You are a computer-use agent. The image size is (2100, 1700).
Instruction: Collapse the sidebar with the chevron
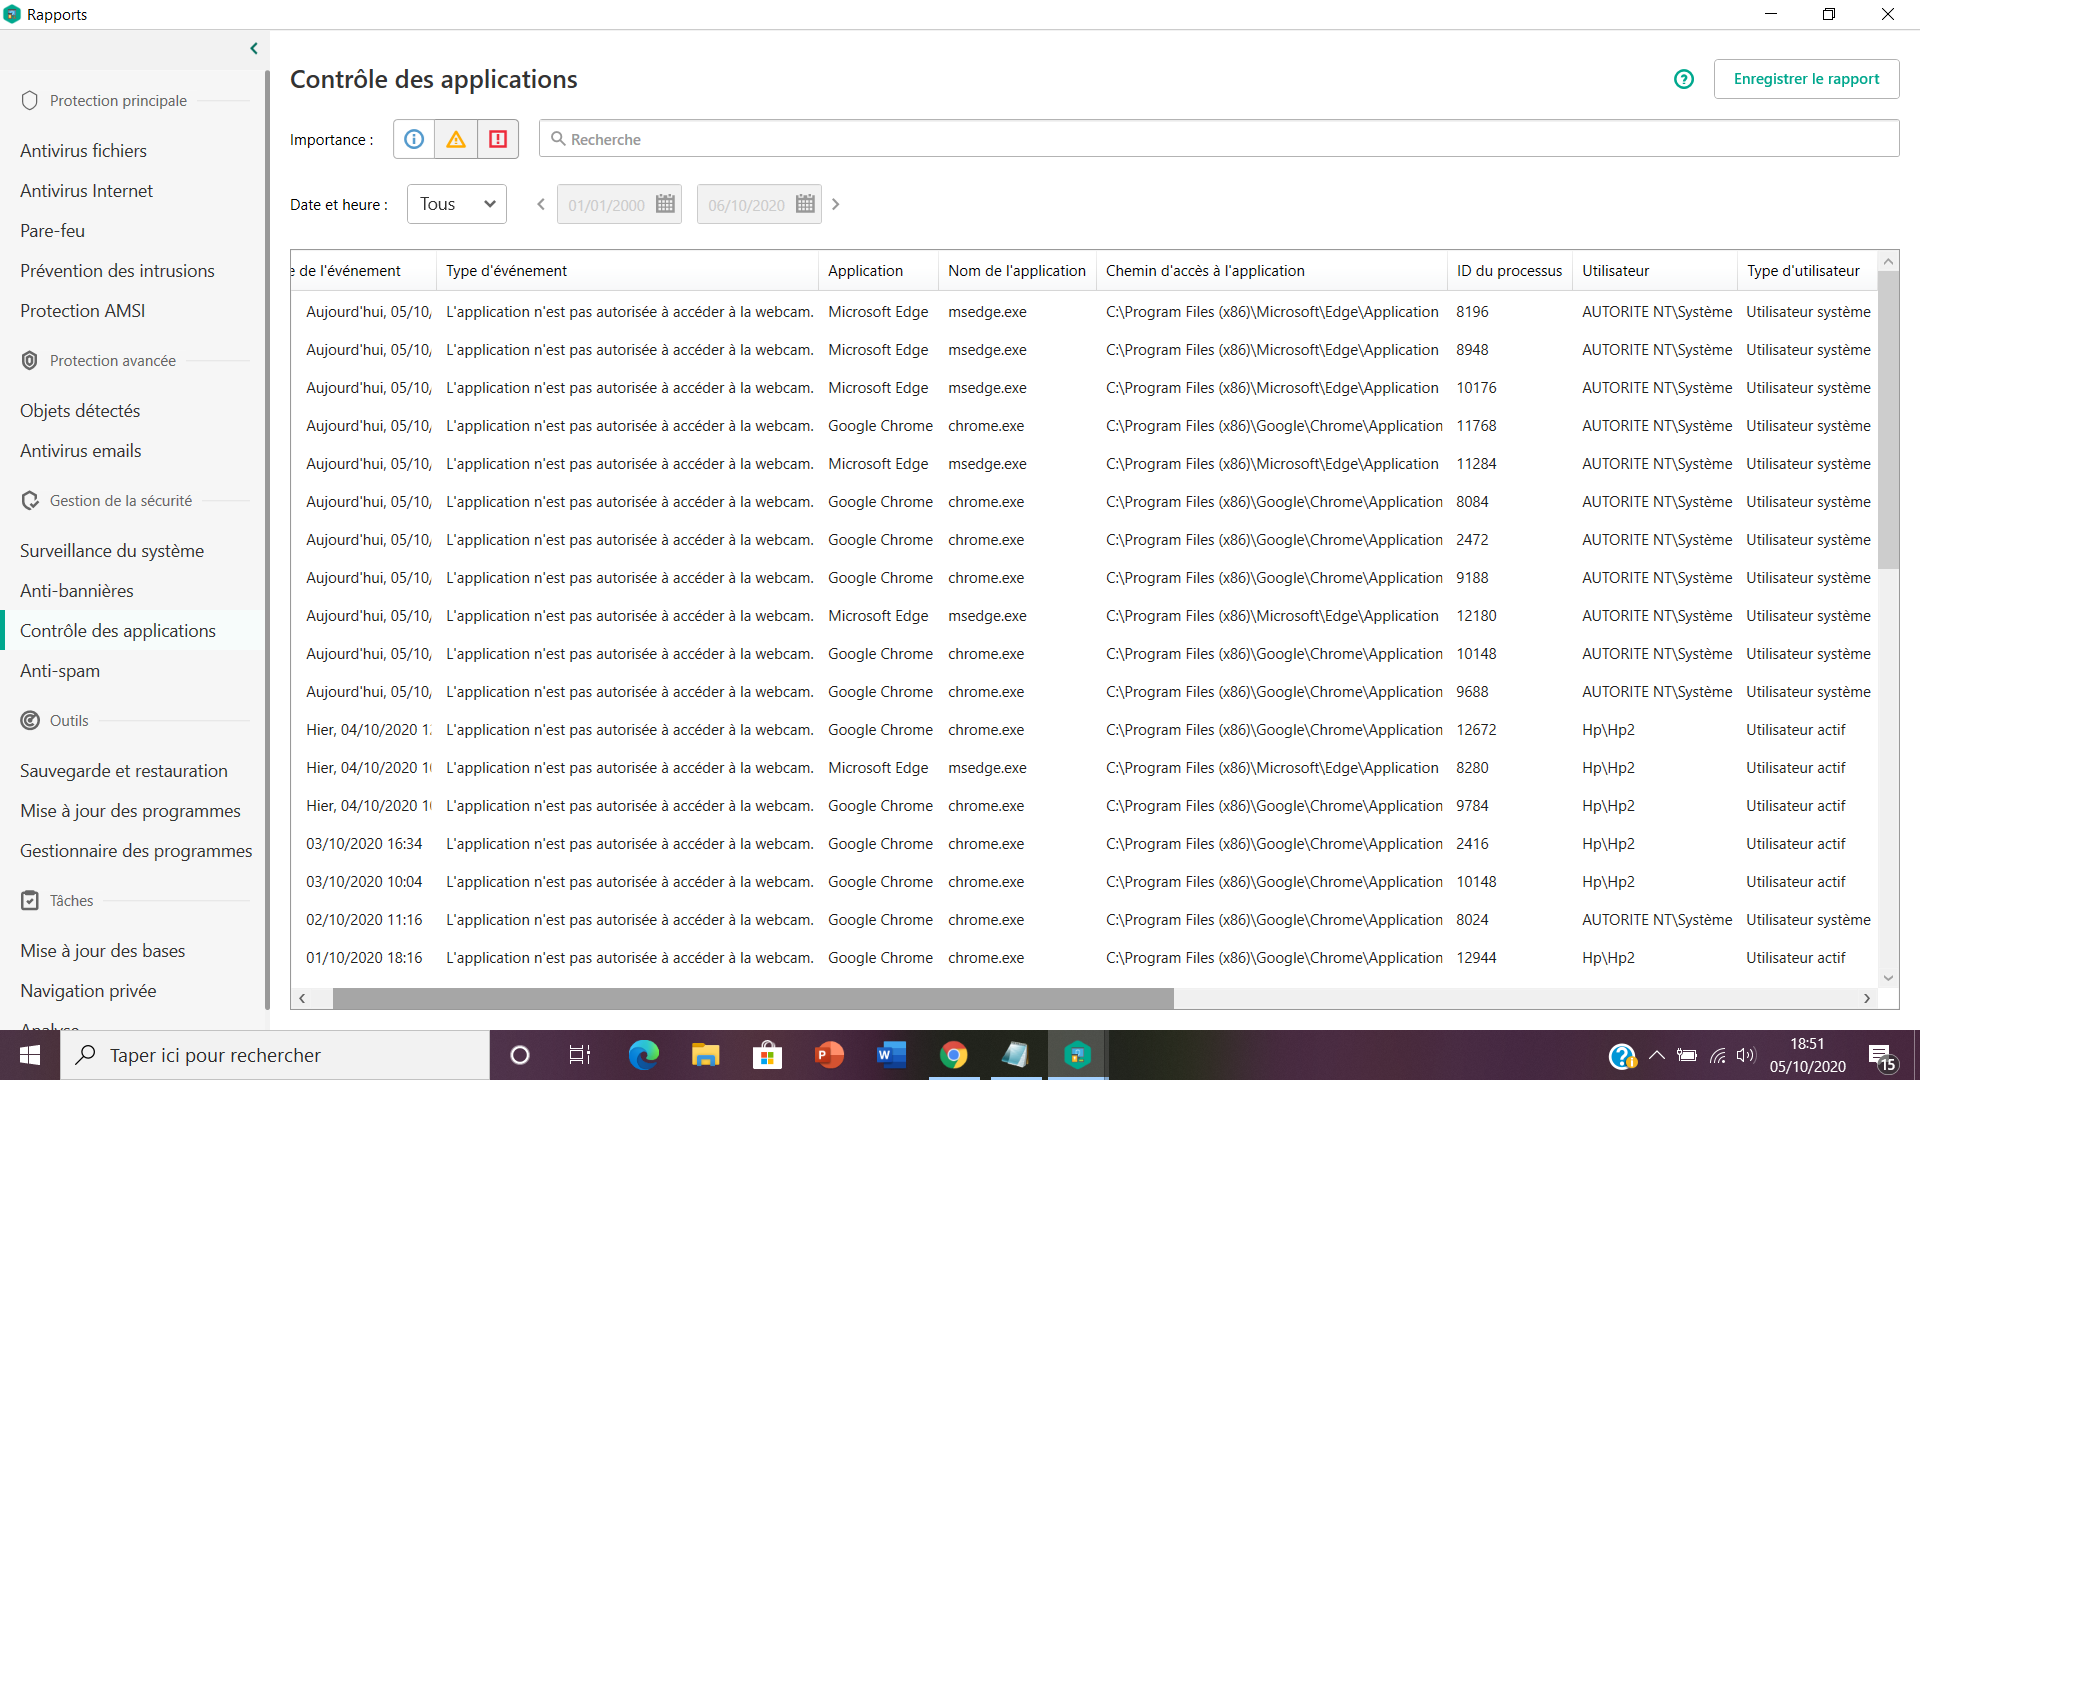254,48
